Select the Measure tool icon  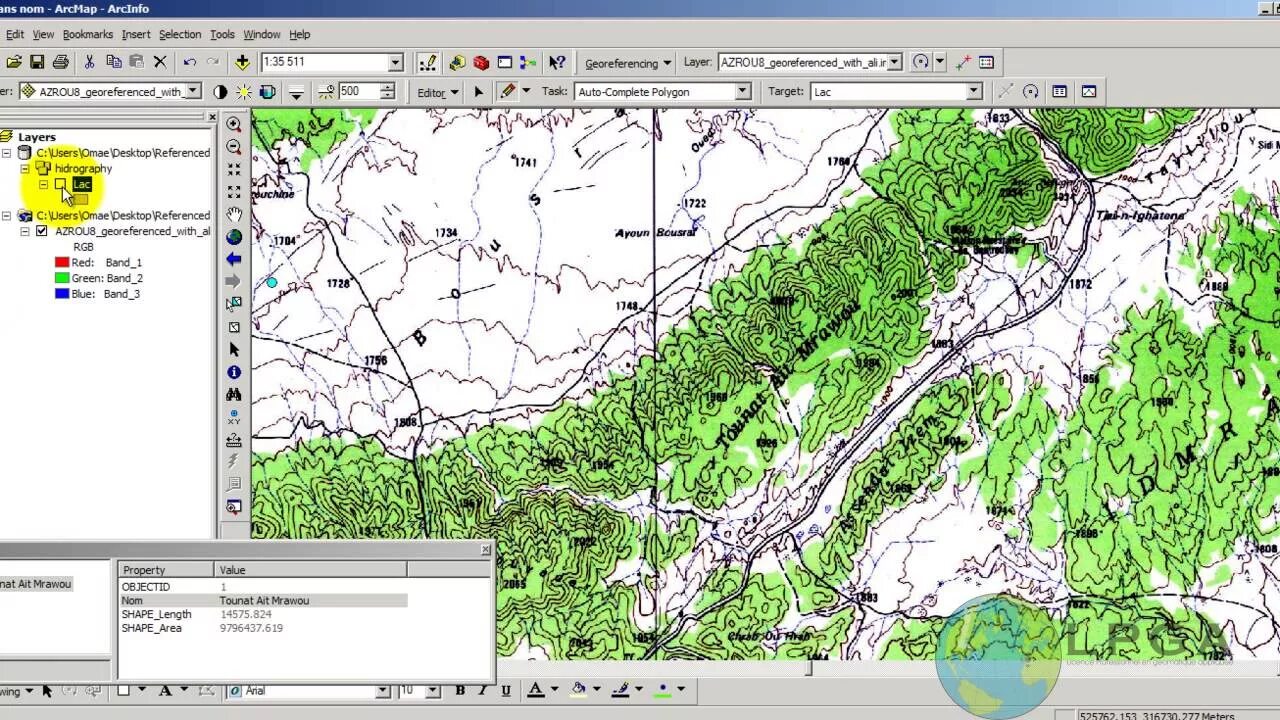pyautogui.click(x=234, y=439)
